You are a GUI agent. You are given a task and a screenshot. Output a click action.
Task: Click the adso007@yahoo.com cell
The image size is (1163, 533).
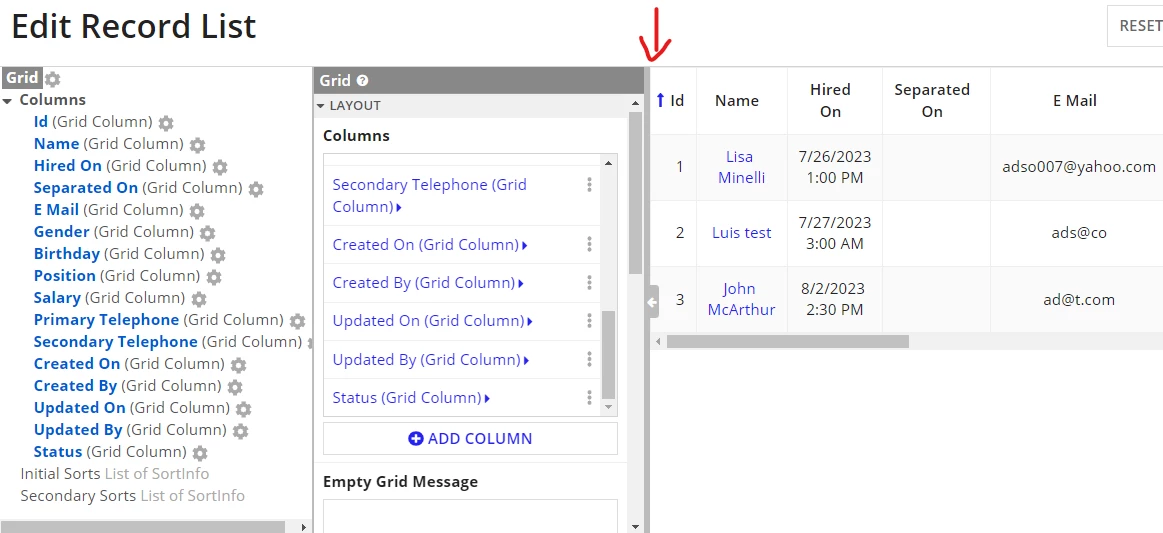pyautogui.click(x=1078, y=167)
